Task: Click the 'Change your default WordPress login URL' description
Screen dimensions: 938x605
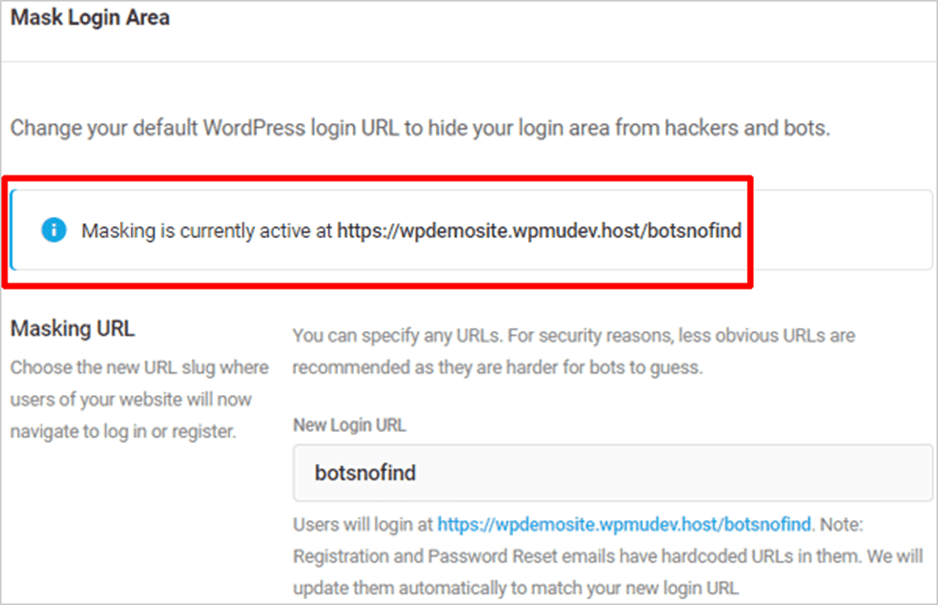Action: (x=420, y=128)
